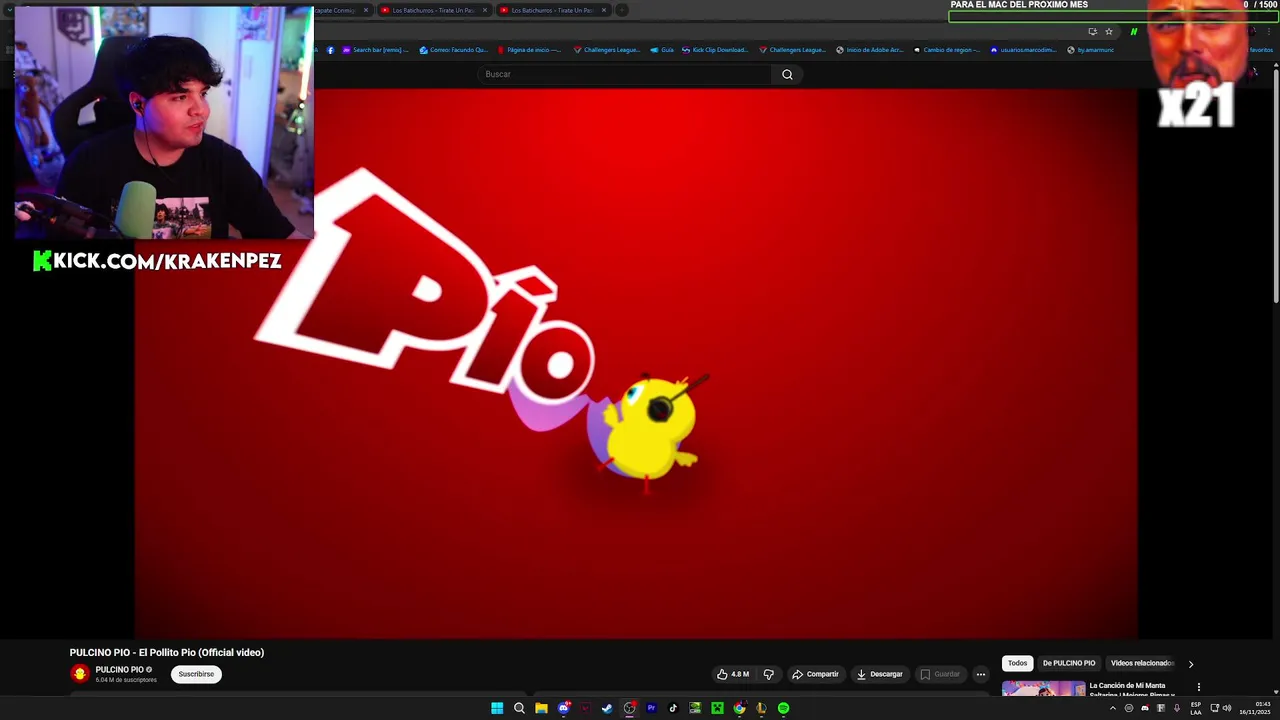Click the video title PULCINO PIO - El Pollito Pio
1280x720 pixels.
(167, 652)
